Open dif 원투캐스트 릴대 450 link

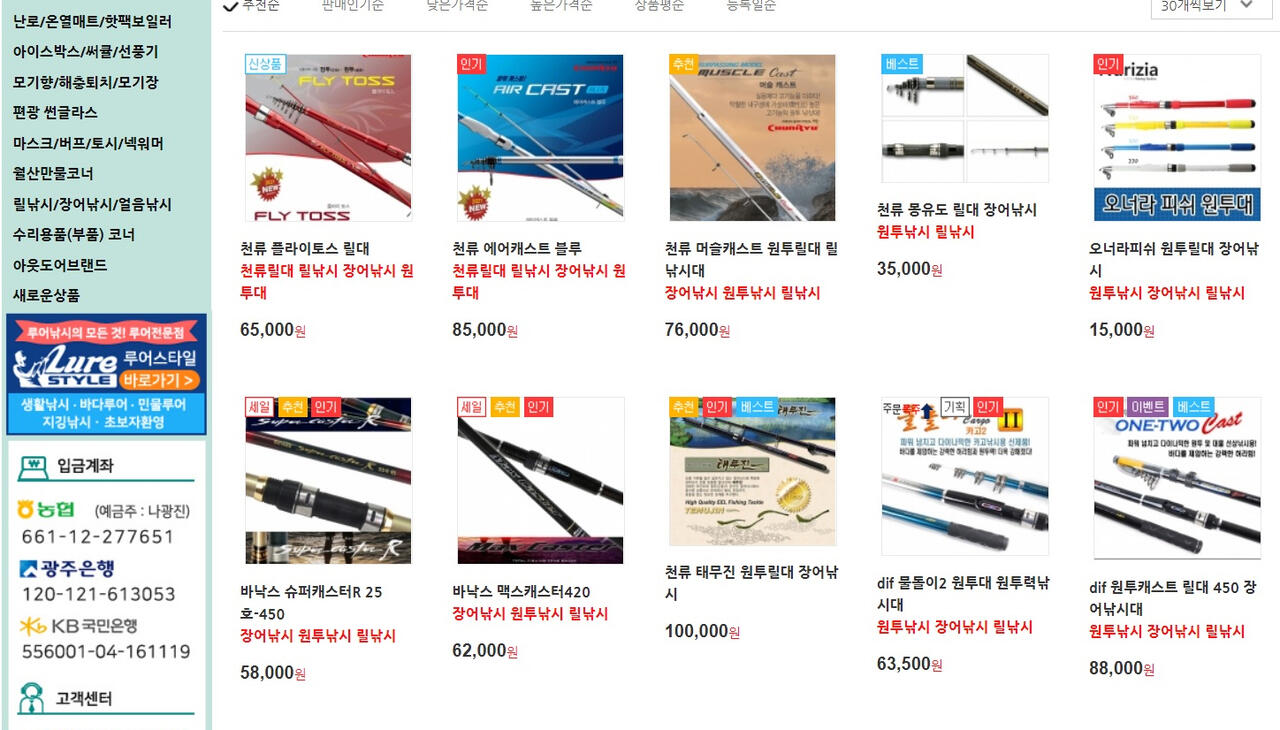pos(1173,598)
